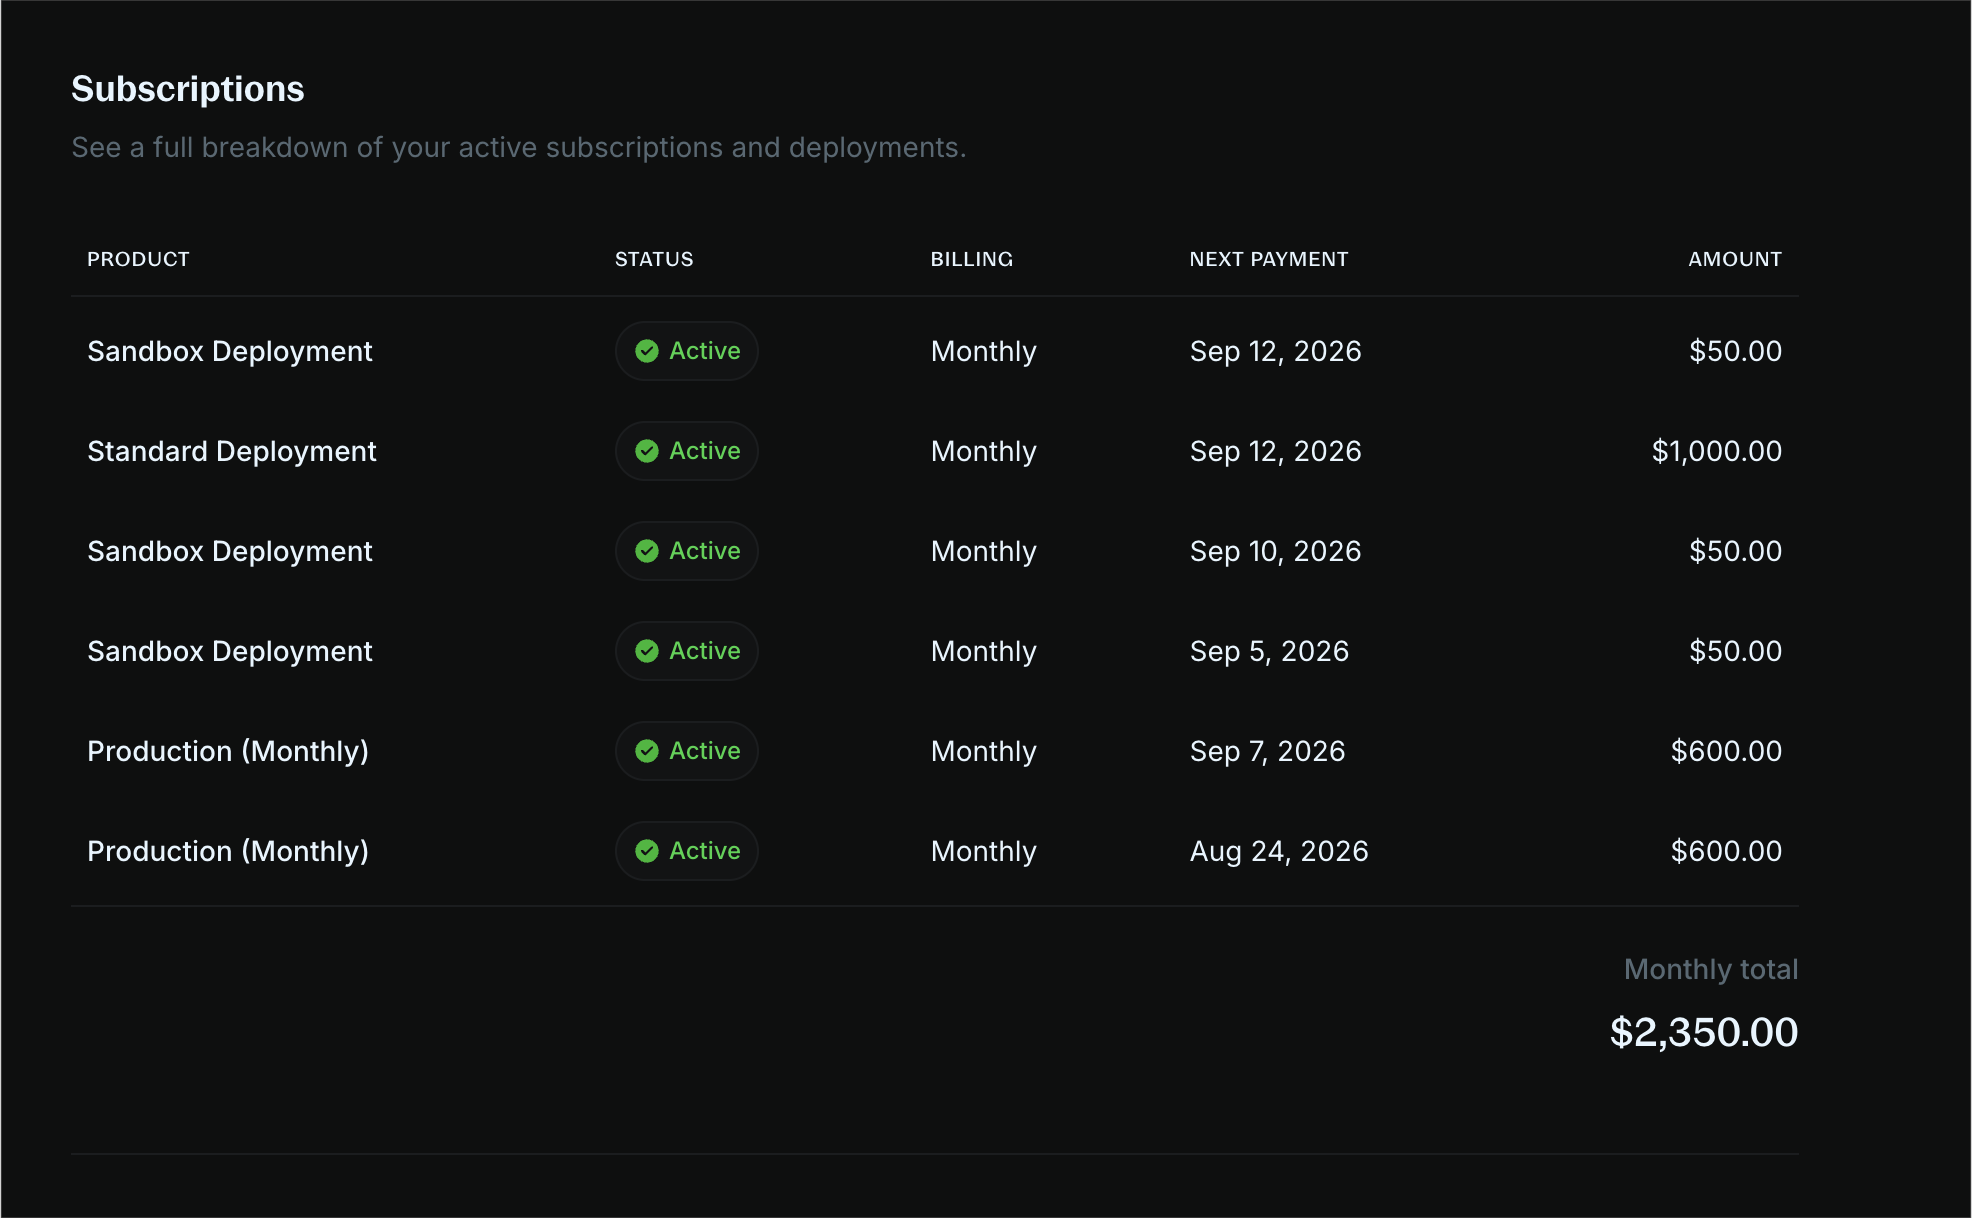Image resolution: width=1972 pixels, height=1218 pixels.
Task: Click the $2,350.00 total value
Action: pyautogui.click(x=1704, y=1032)
